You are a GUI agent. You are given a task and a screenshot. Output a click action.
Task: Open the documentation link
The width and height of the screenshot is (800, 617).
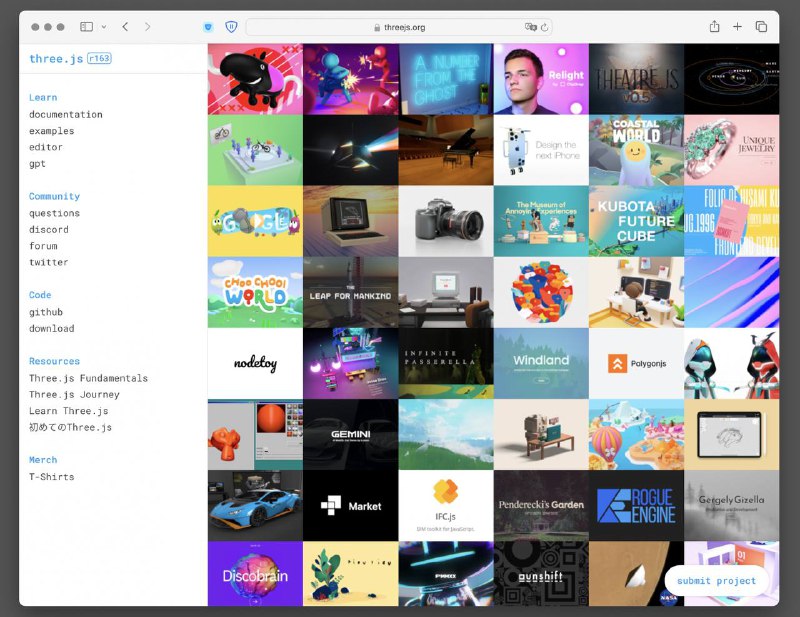point(66,114)
